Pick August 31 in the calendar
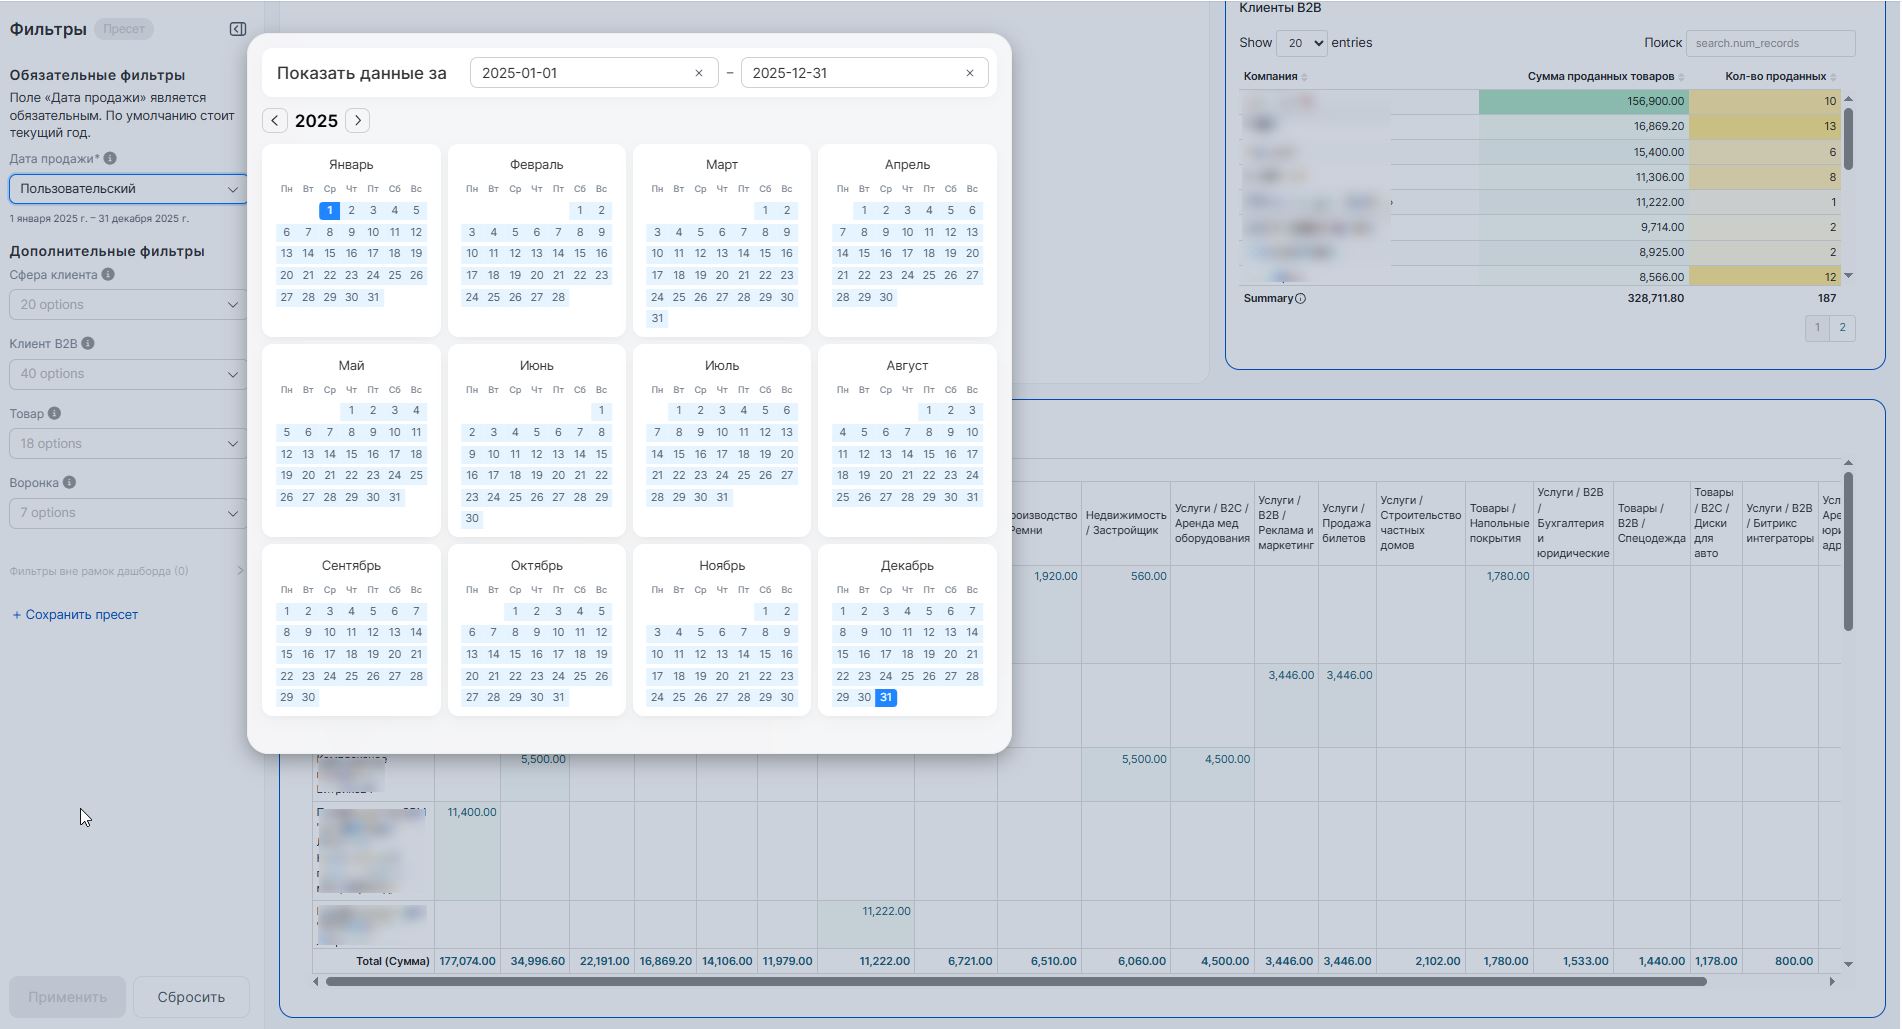1902x1029 pixels. (x=972, y=497)
